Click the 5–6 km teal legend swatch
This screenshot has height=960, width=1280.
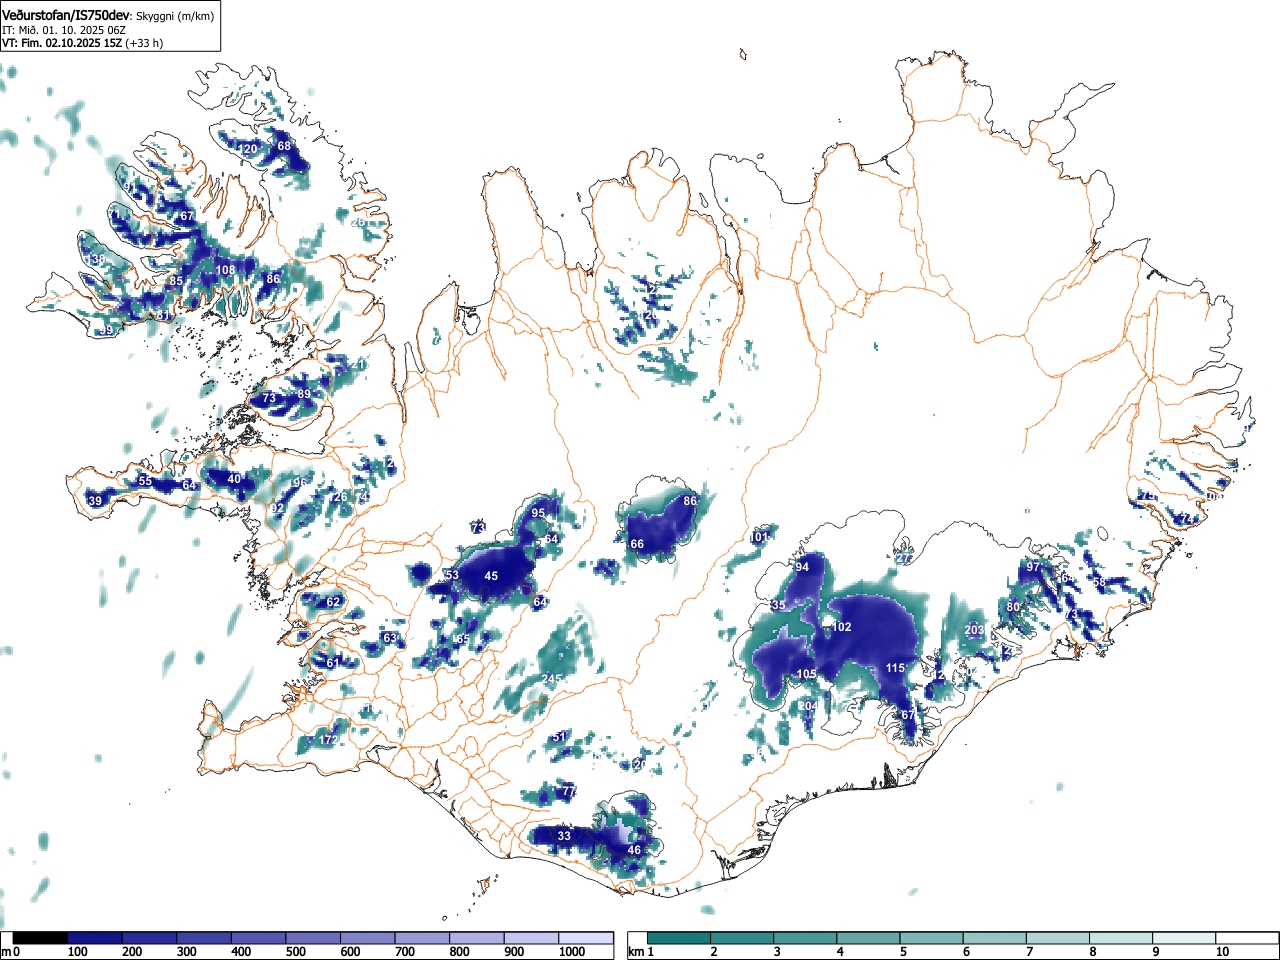[932, 938]
